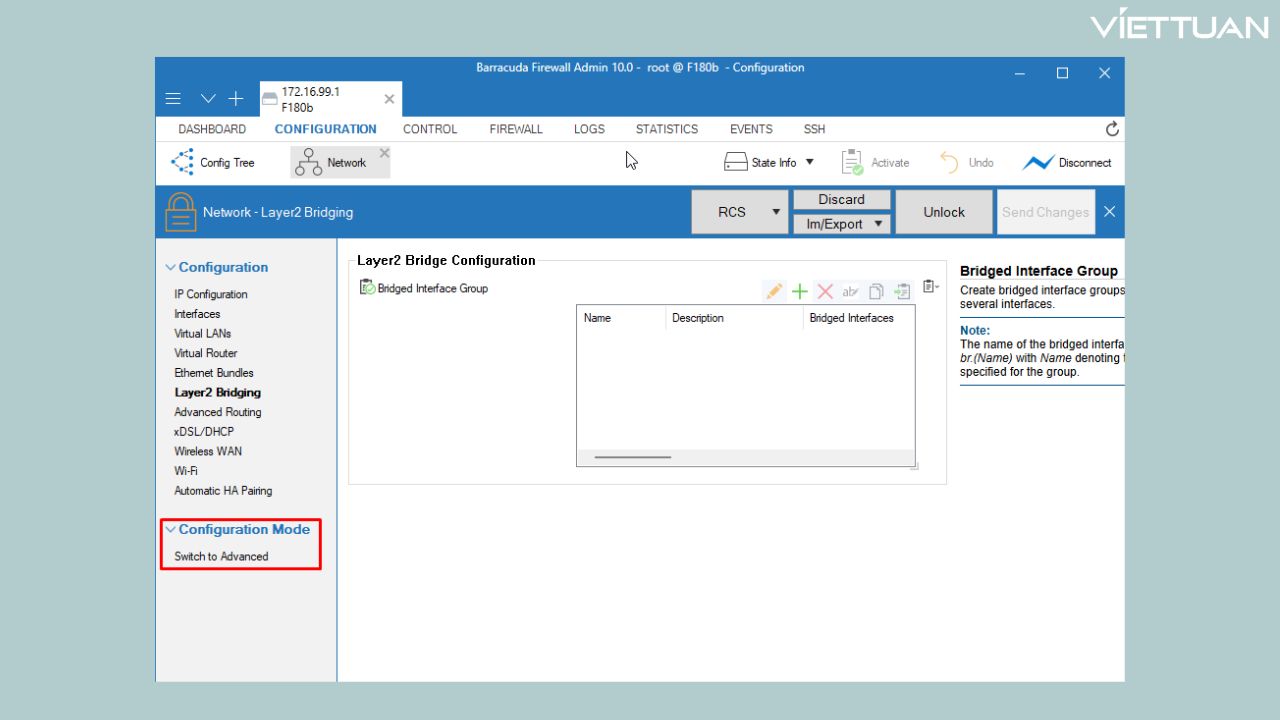This screenshot has width=1280, height=720.
Task: Click the pencil edit icon
Action: point(774,291)
